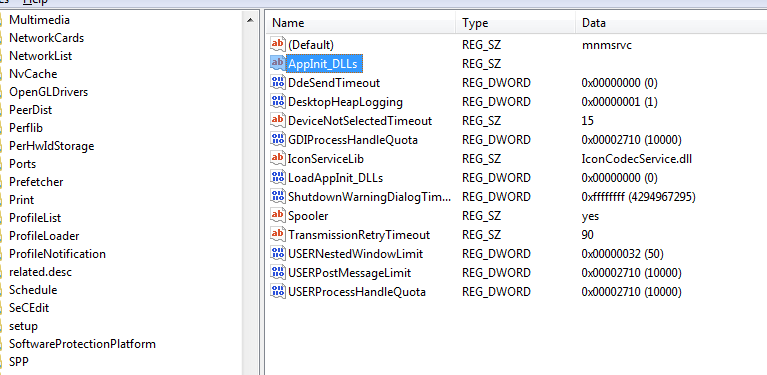Image resolution: width=767 pixels, height=375 pixels.
Task: Select the Ports registry key
Action: pos(23,164)
